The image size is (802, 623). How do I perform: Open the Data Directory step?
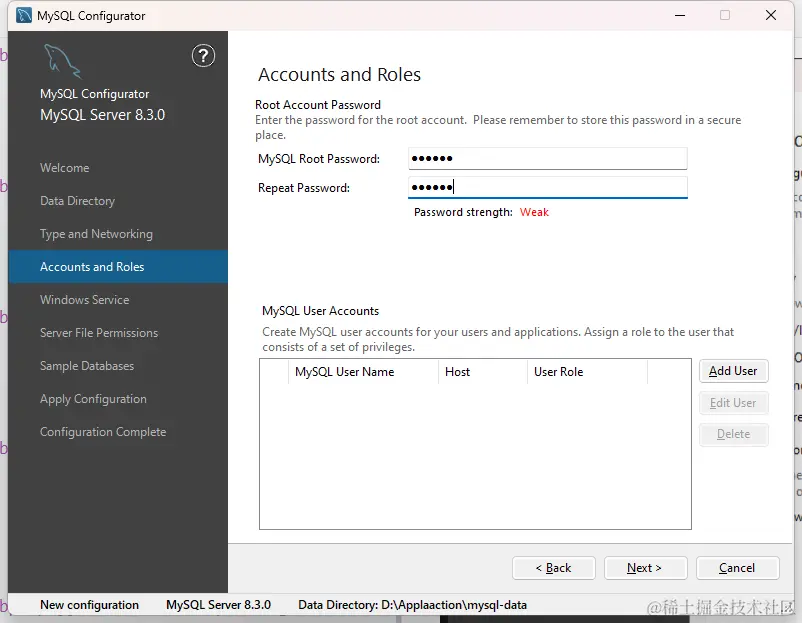(77, 201)
